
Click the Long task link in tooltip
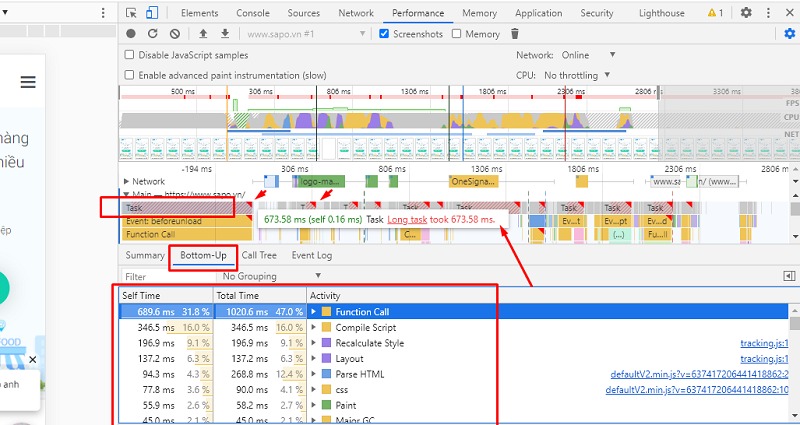[407, 219]
